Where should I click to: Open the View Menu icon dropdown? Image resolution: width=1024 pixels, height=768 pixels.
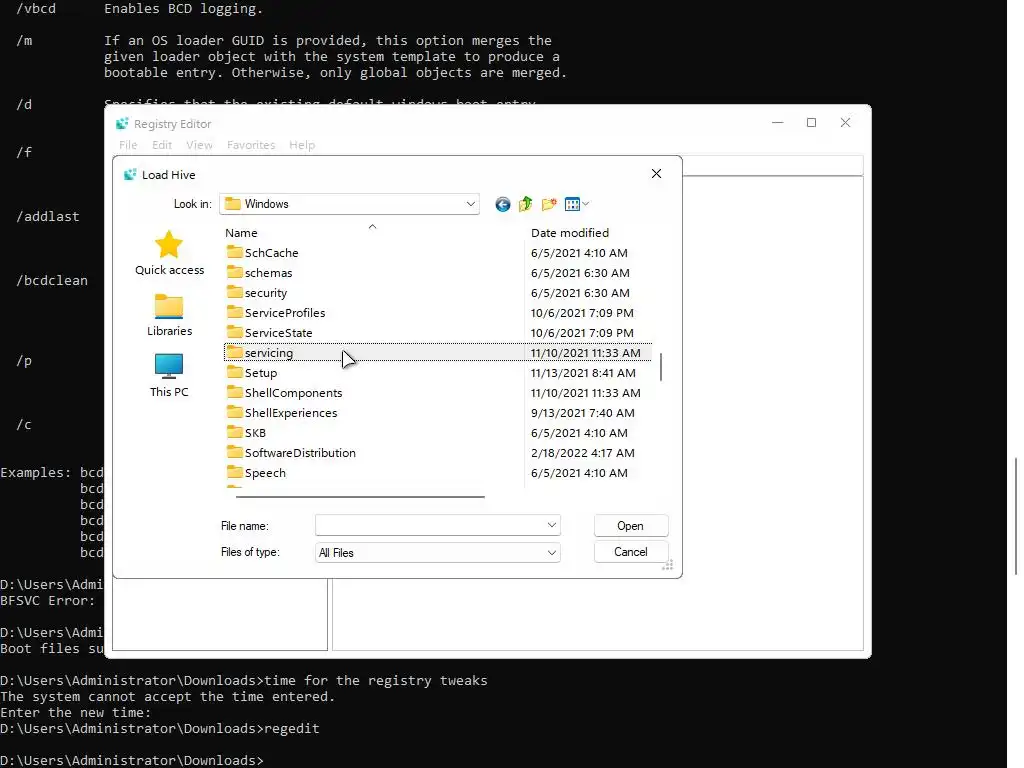click(576, 204)
